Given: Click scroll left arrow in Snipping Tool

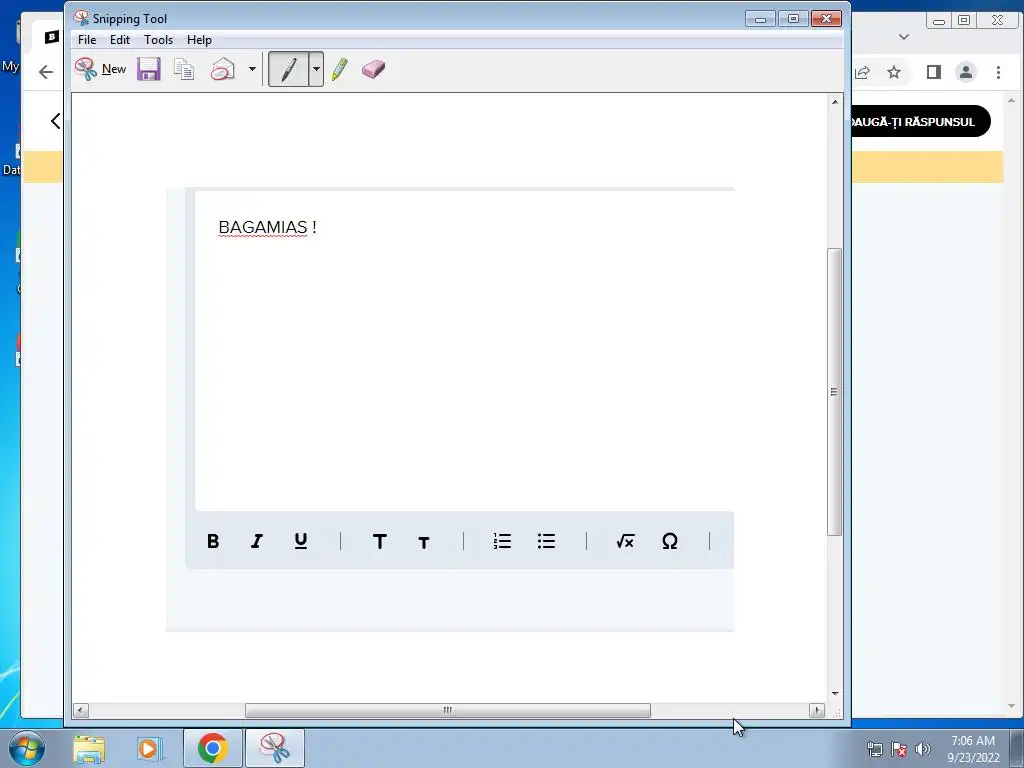Looking at the screenshot, I should click(81, 710).
